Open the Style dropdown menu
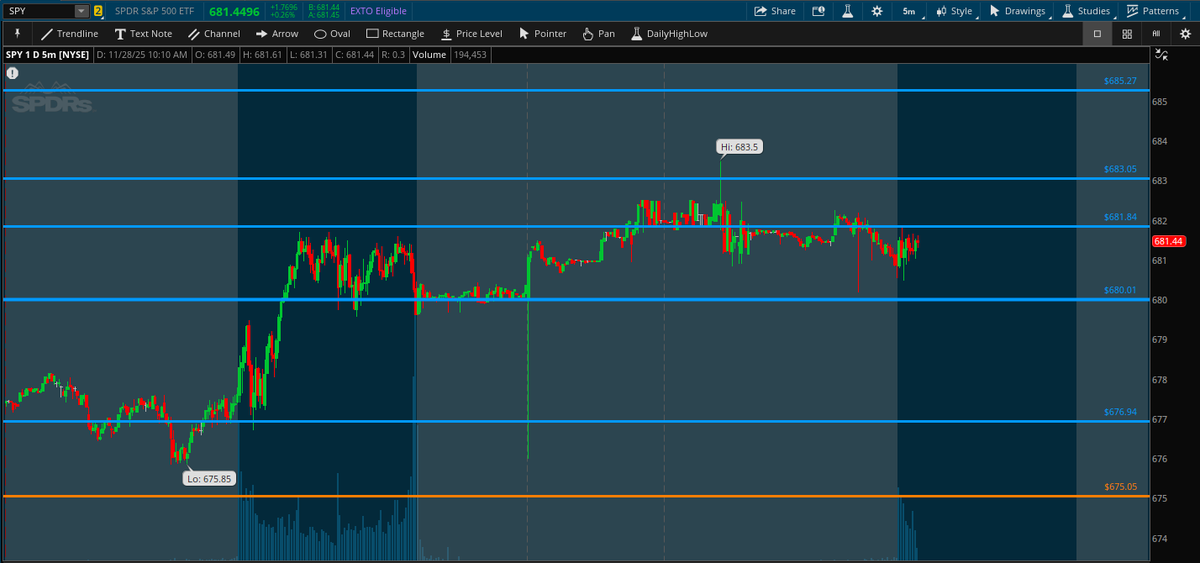 tap(954, 11)
